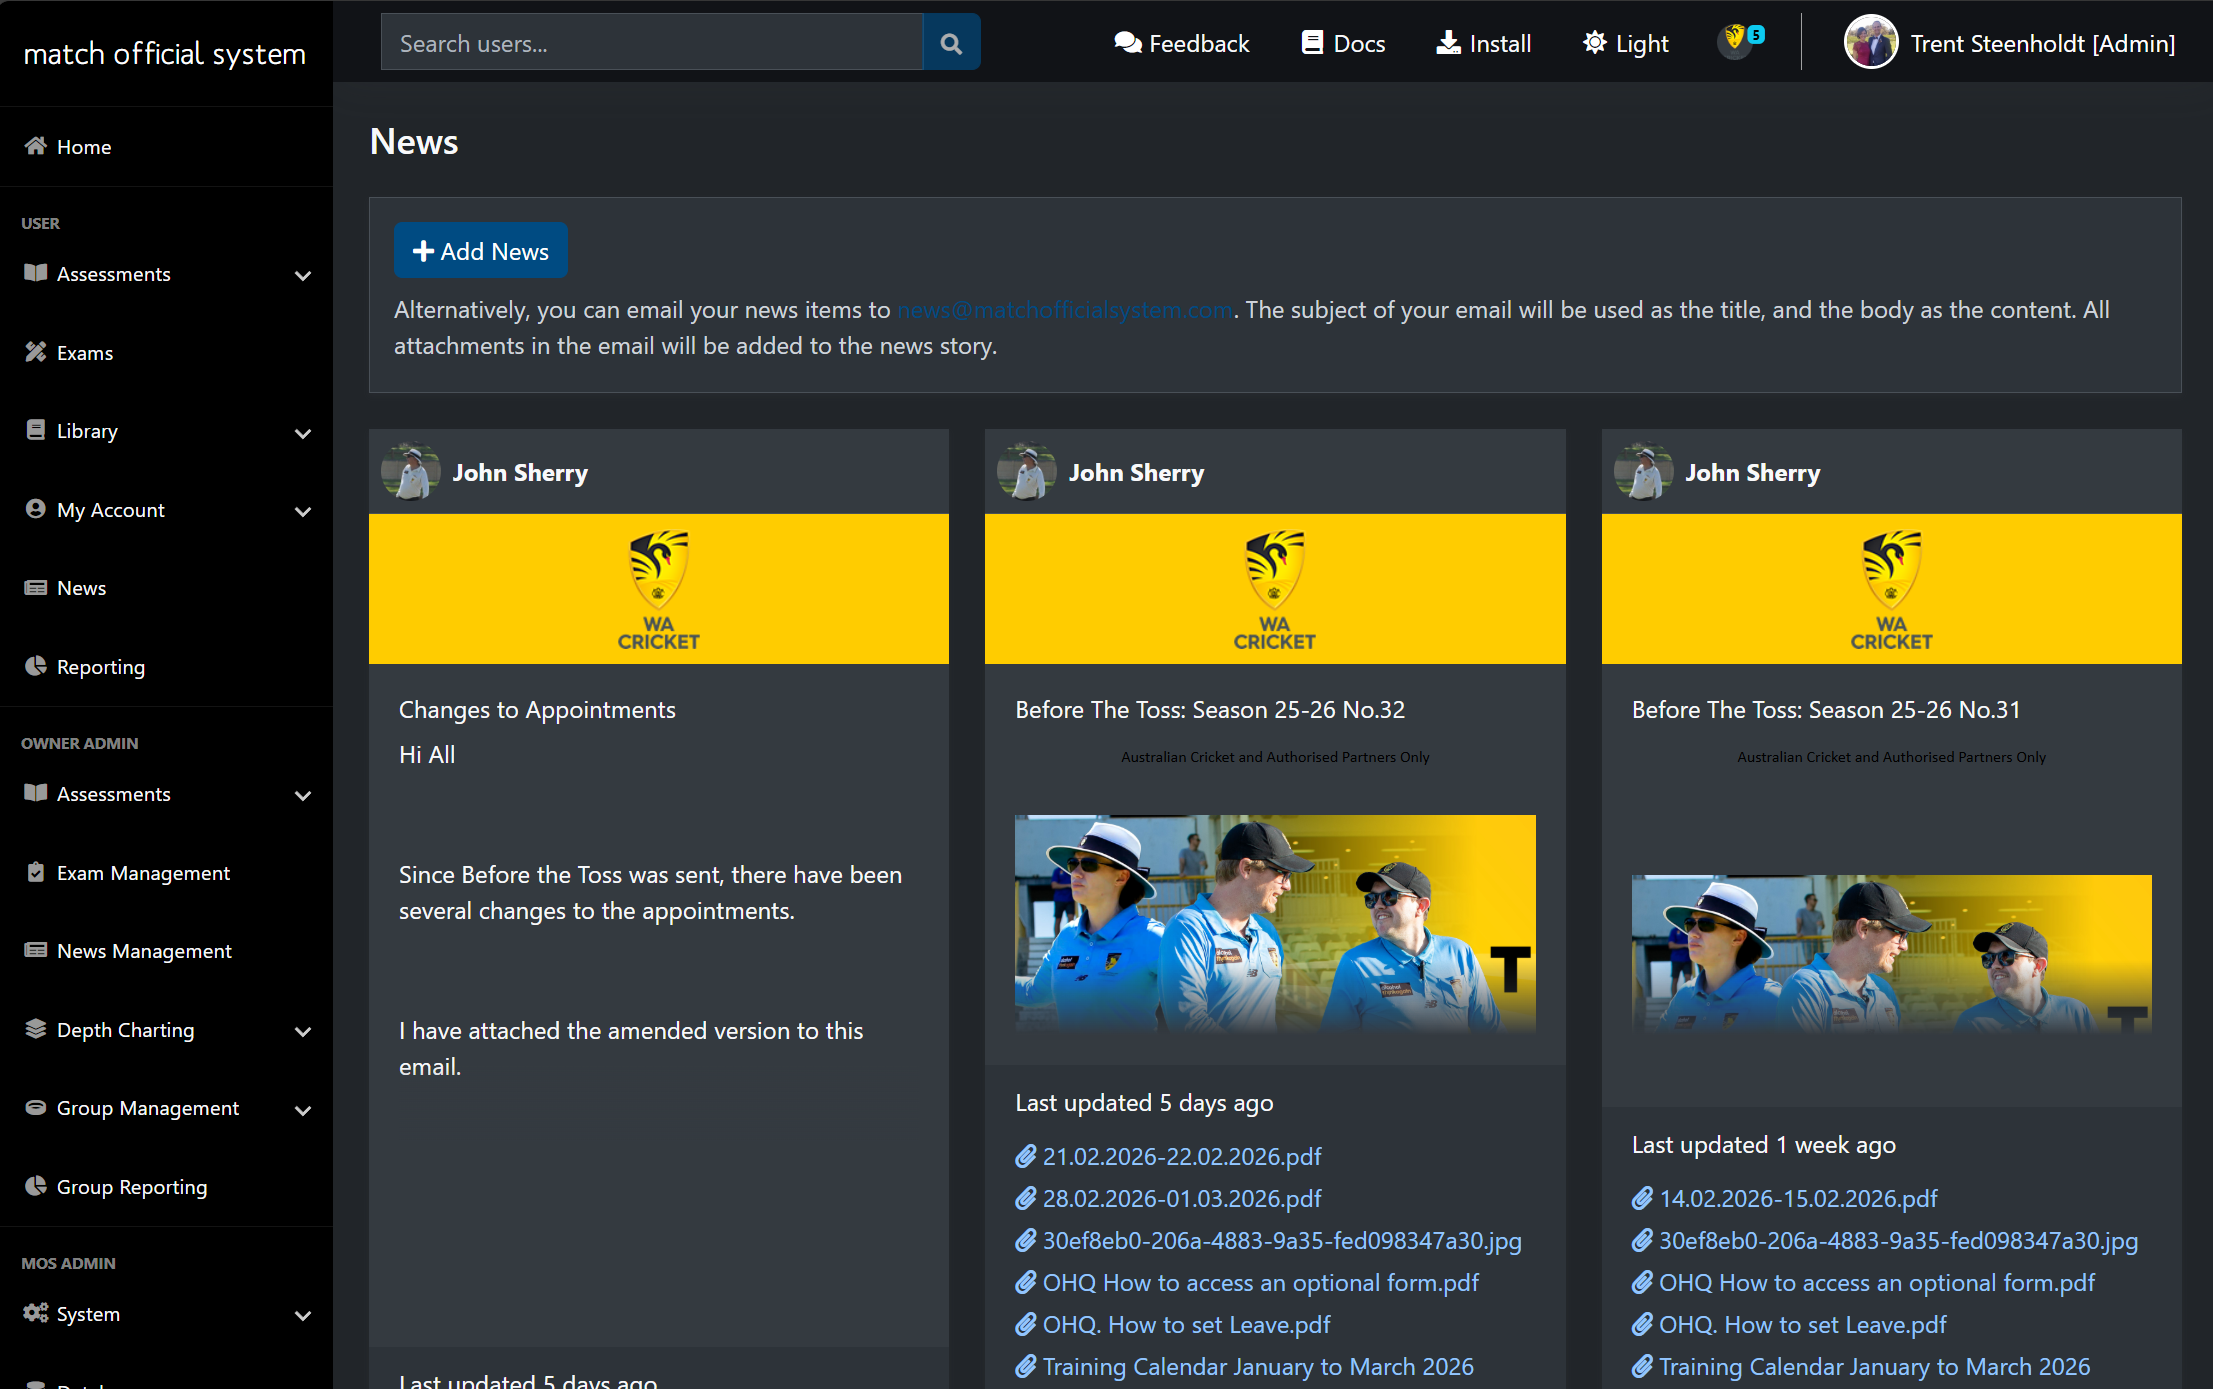Expand the Assessments section under USER
2213x1389 pixels.
303,275
